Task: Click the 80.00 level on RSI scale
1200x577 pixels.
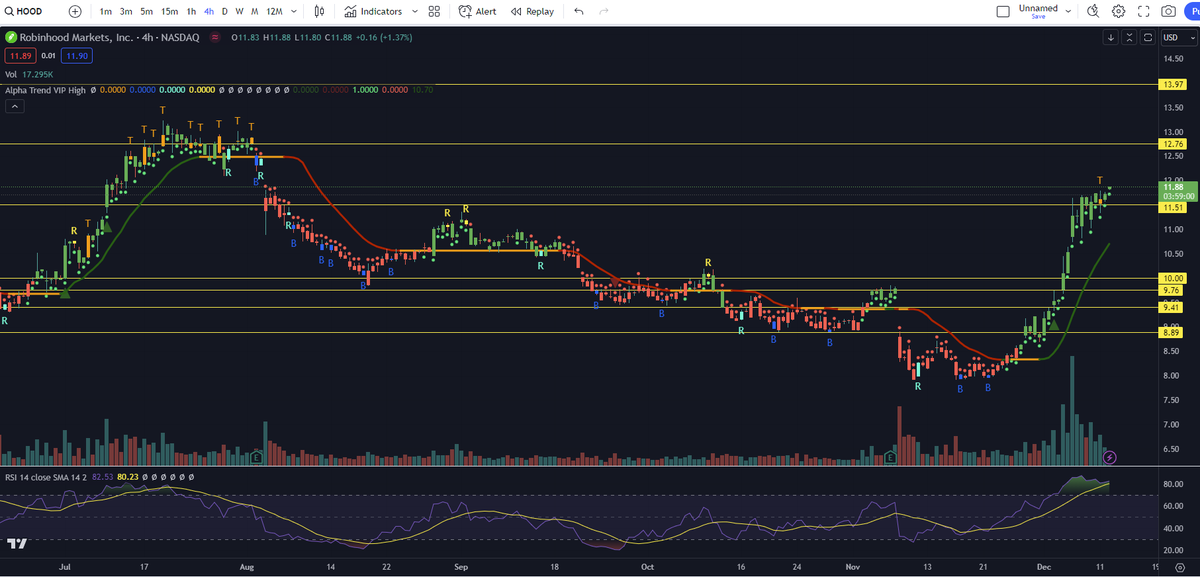Action: [1172, 484]
